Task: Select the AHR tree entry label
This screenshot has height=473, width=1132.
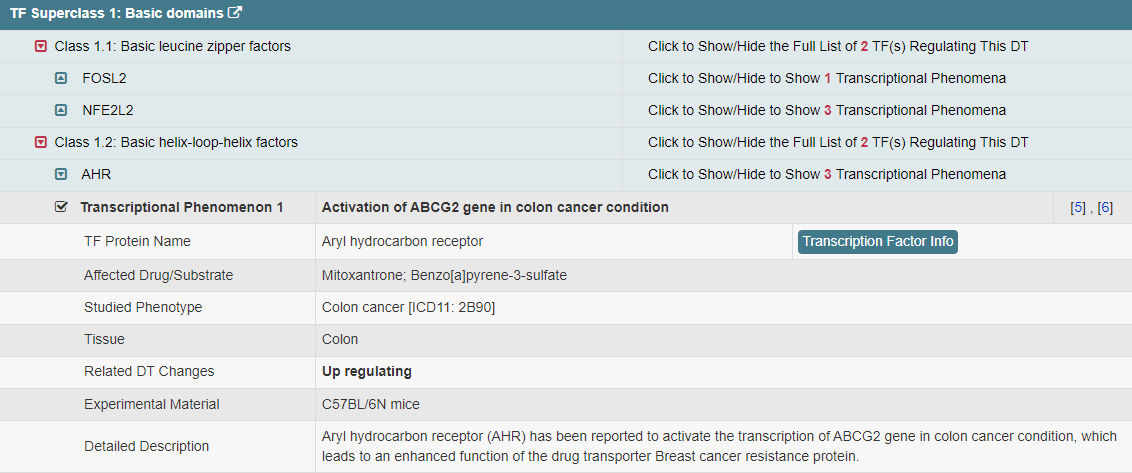Action: coord(96,174)
